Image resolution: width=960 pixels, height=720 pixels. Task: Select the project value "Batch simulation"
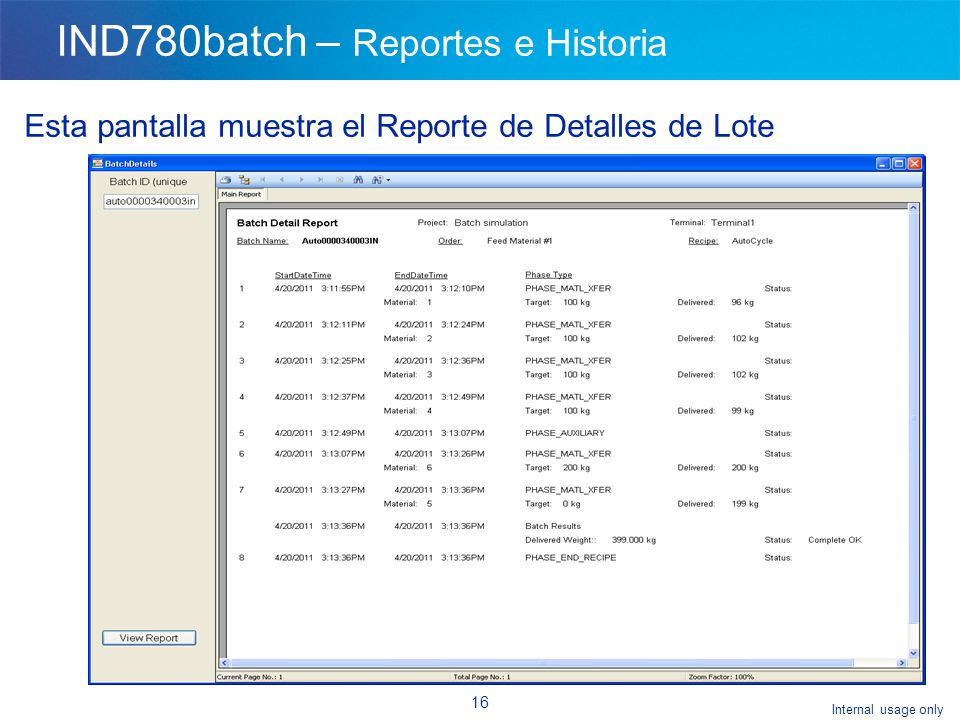[491, 223]
